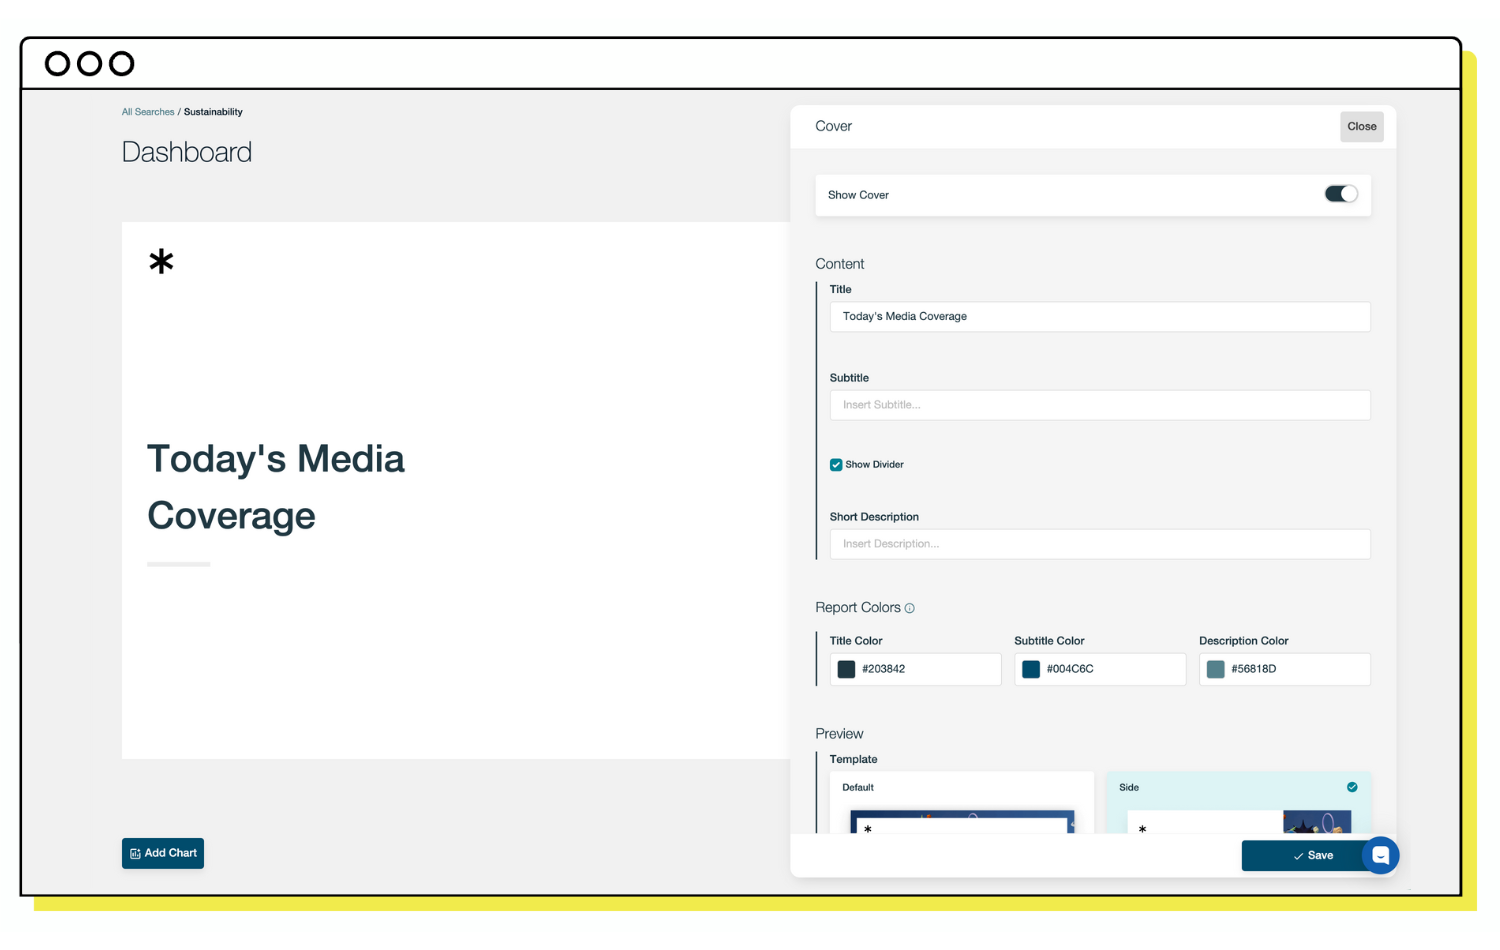Image resolution: width=1500 pixels, height=950 pixels.
Task: Click the chart icon in Add Chart
Action: pos(135,854)
